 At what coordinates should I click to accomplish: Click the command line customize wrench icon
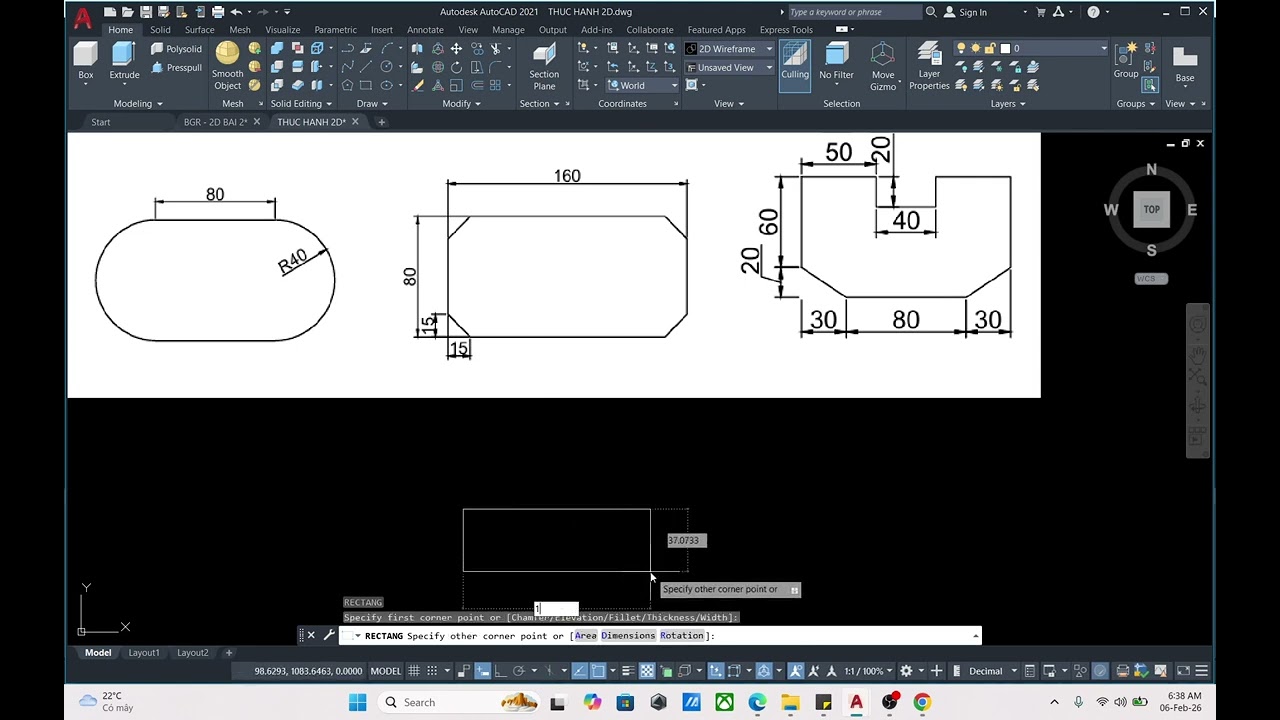coord(329,635)
